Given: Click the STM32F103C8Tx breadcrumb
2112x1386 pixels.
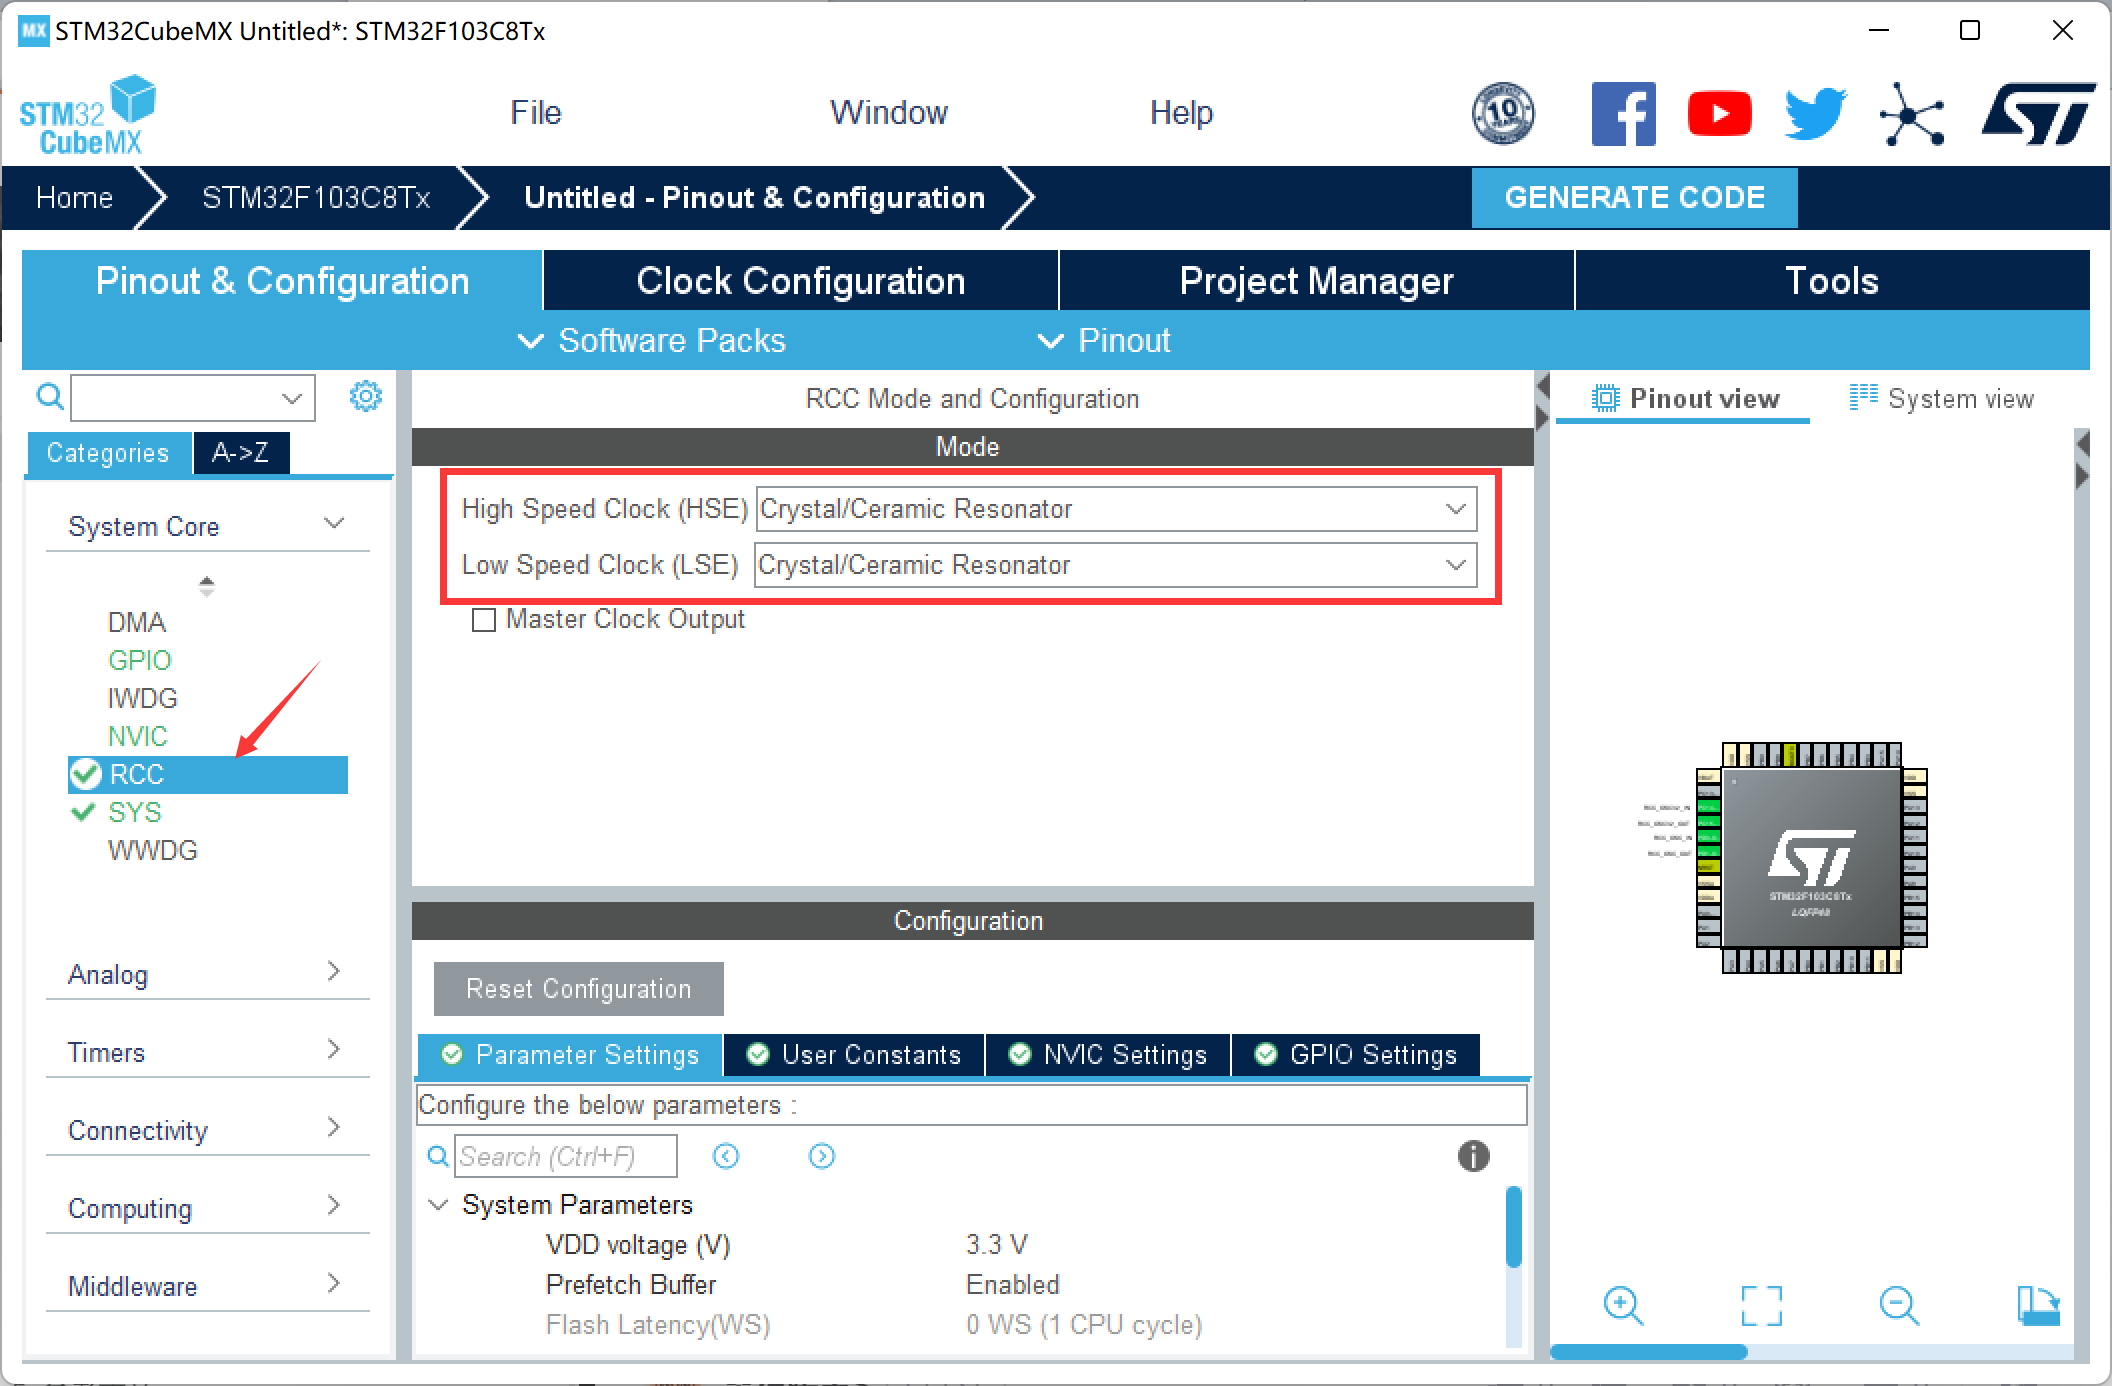Looking at the screenshot, I should pyautogui.click(x=316, y=197).
